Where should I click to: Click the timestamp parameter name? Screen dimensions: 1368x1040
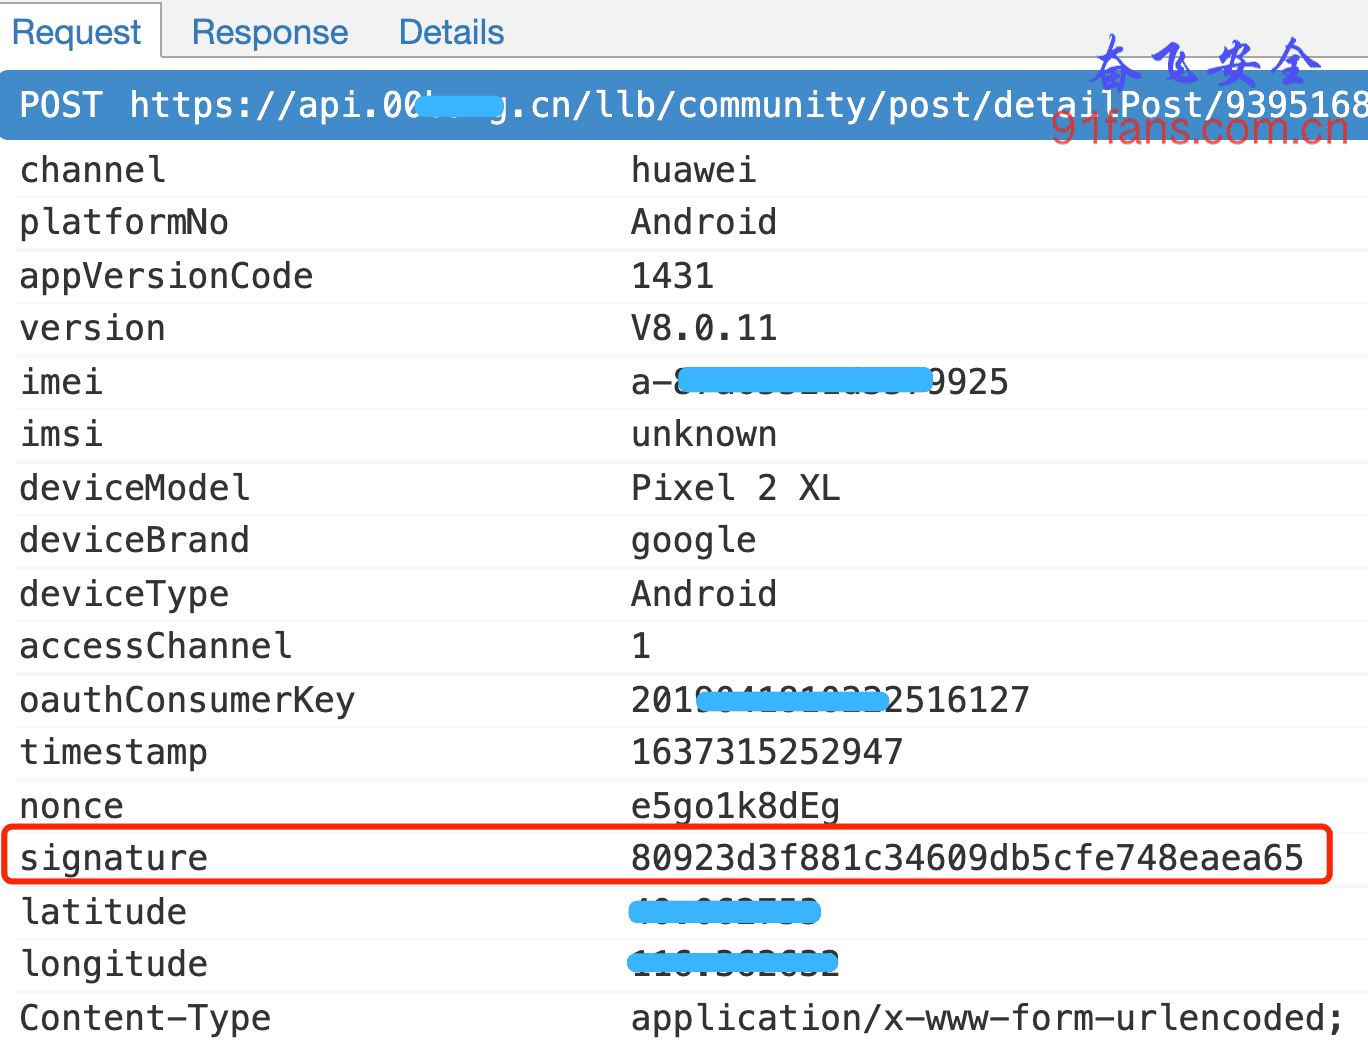click(x=114, y=752)
